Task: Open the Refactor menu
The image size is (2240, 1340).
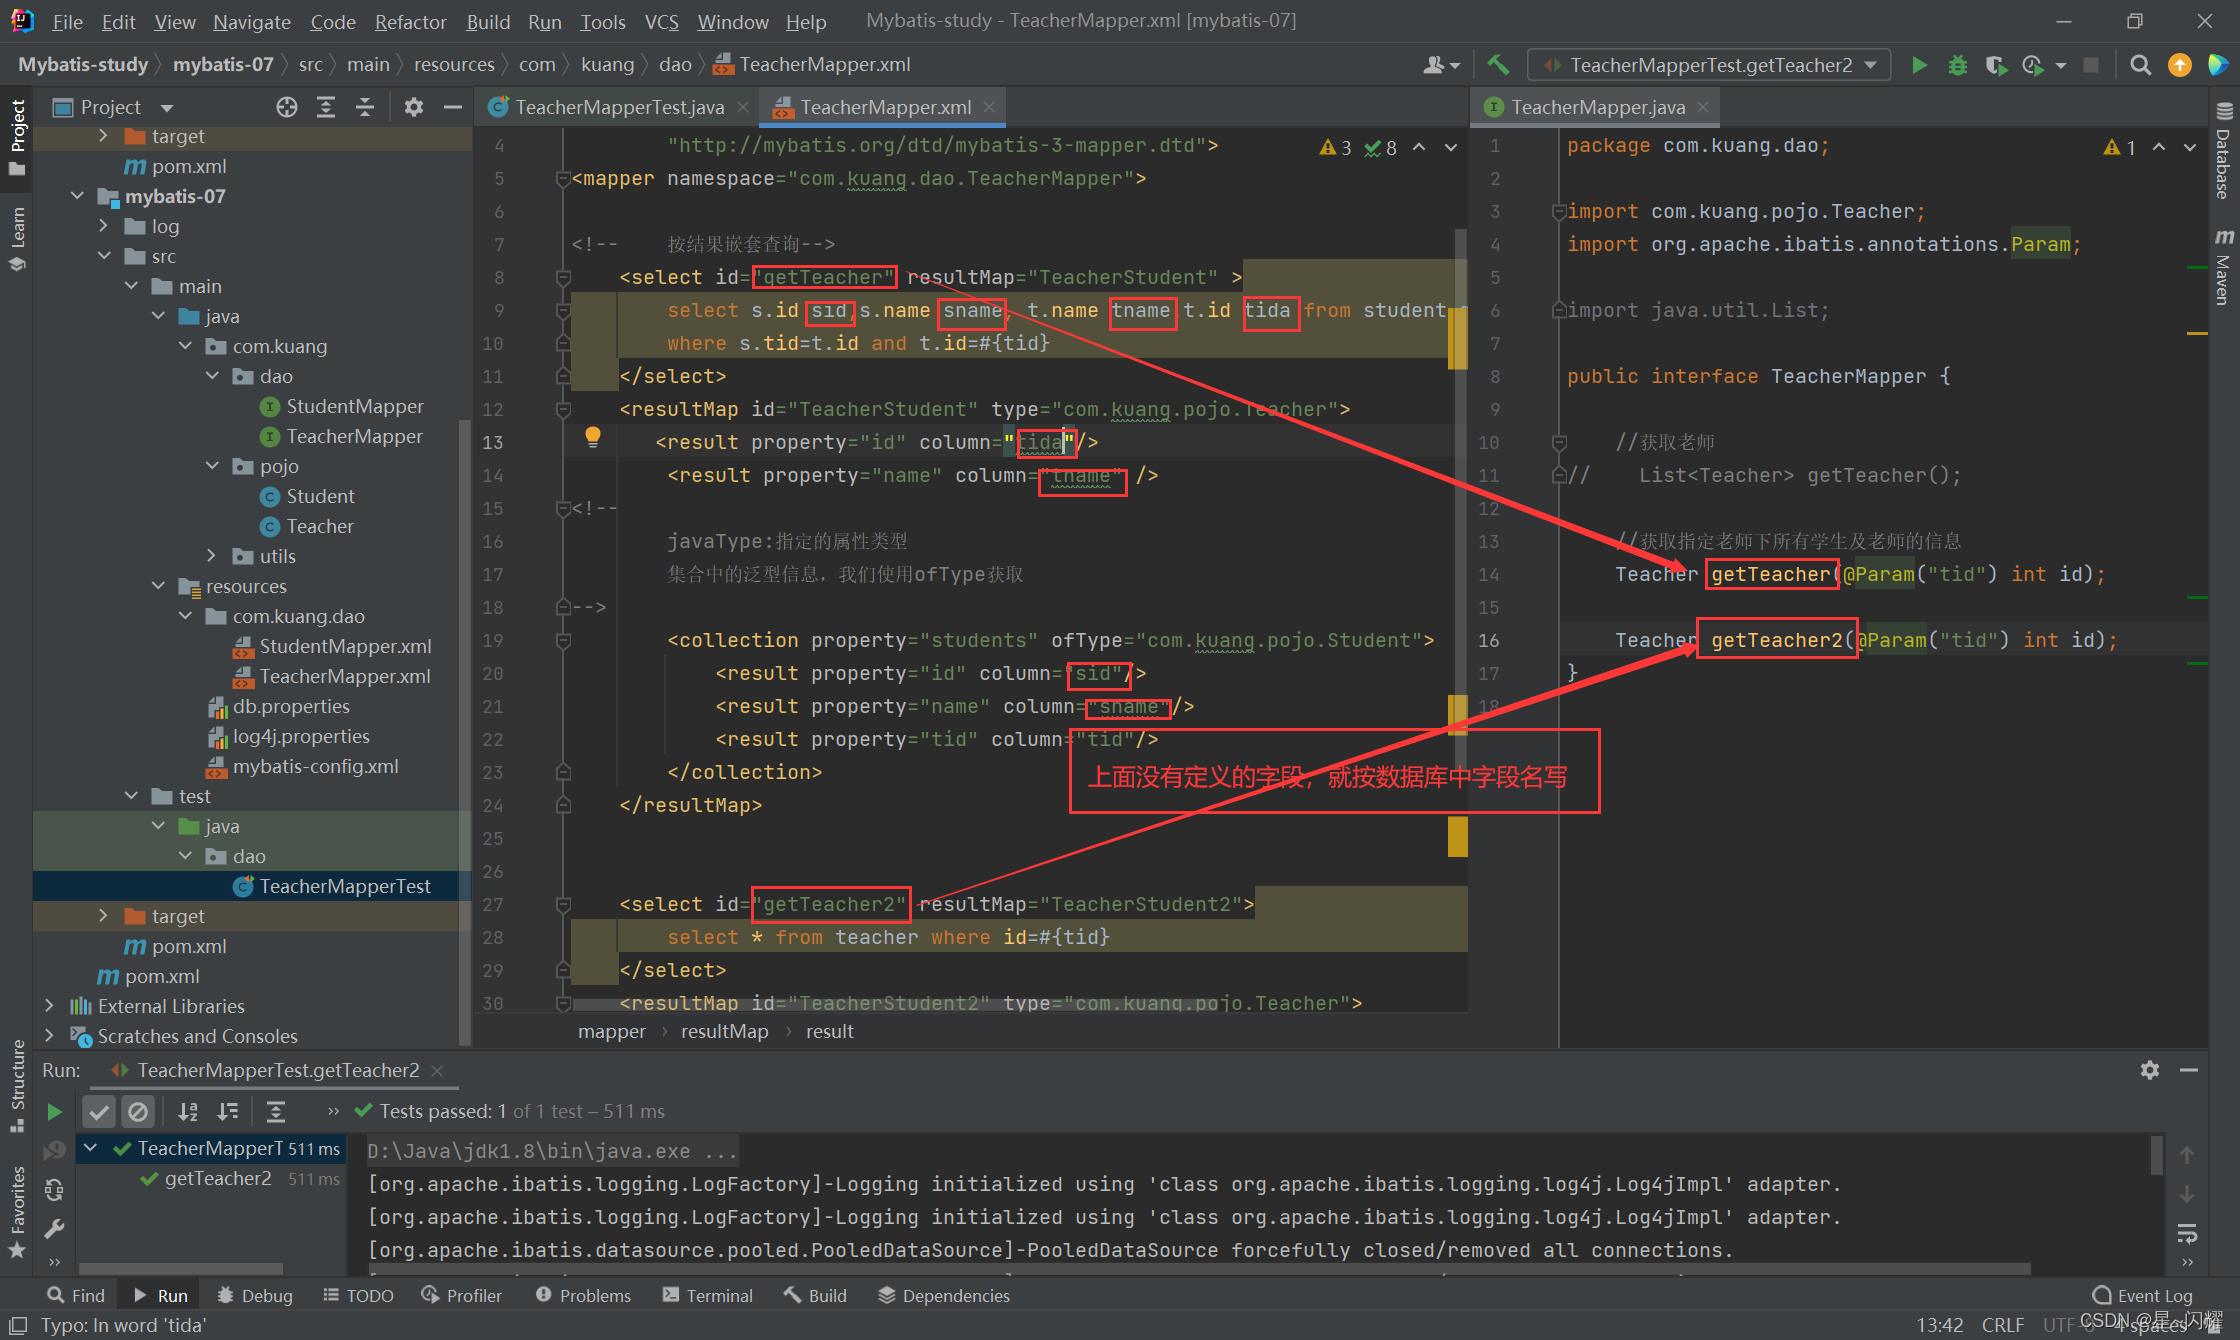Action: pyautogui.click(x=410, y=21)
